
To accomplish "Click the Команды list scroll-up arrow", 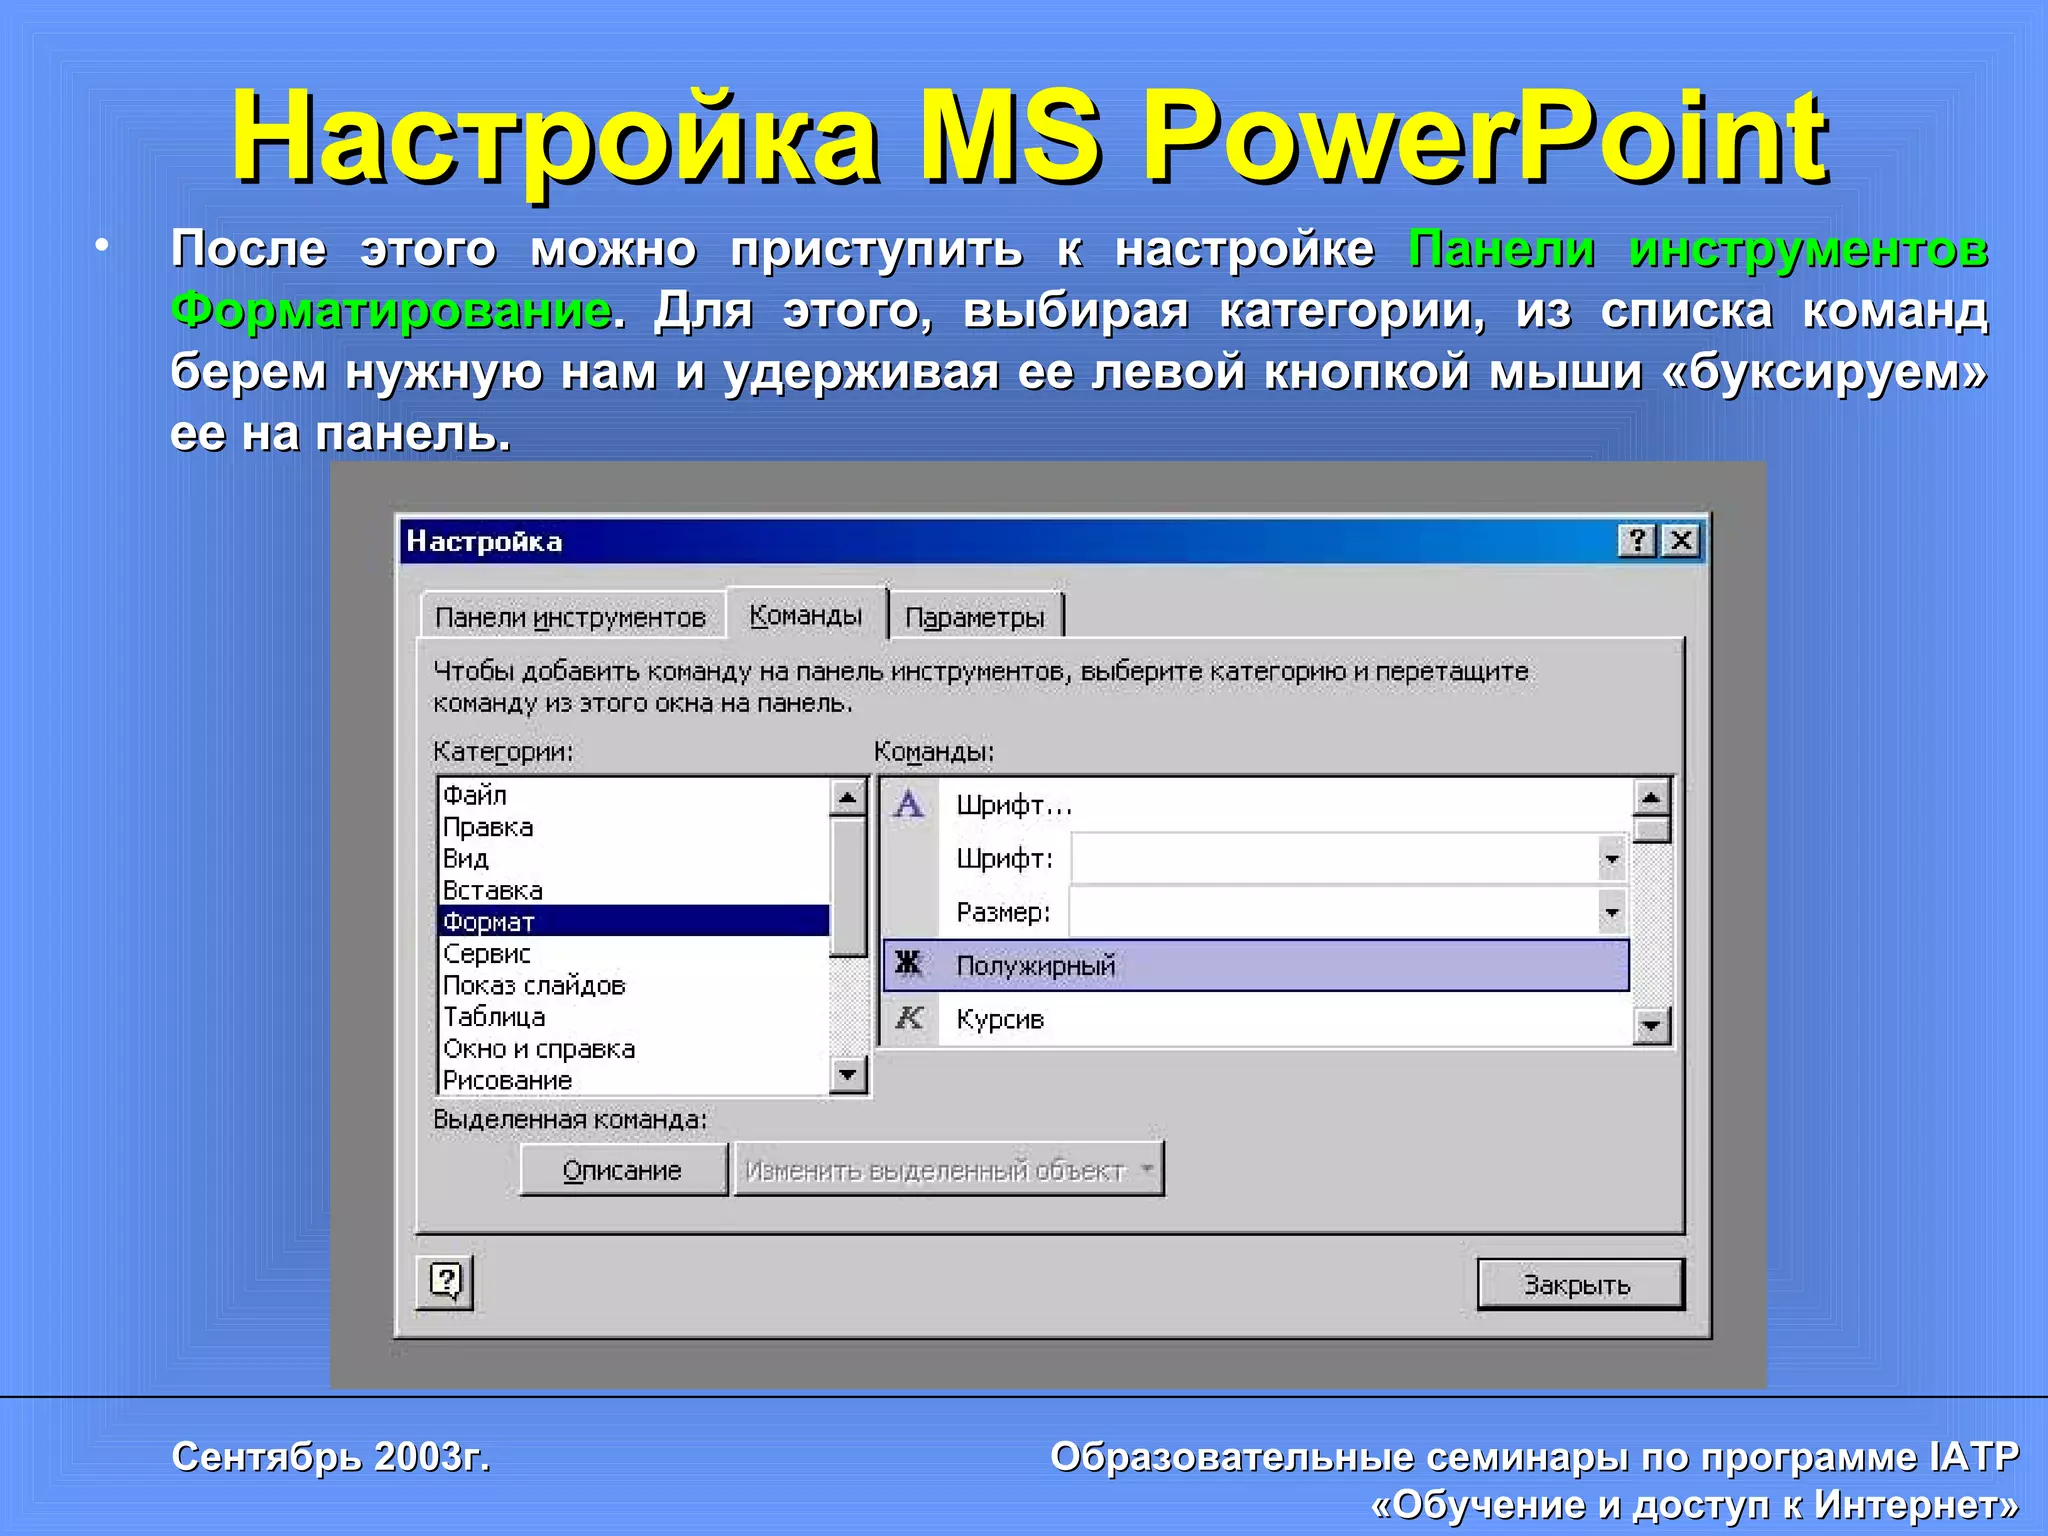I will click(x=1652, y=798).
